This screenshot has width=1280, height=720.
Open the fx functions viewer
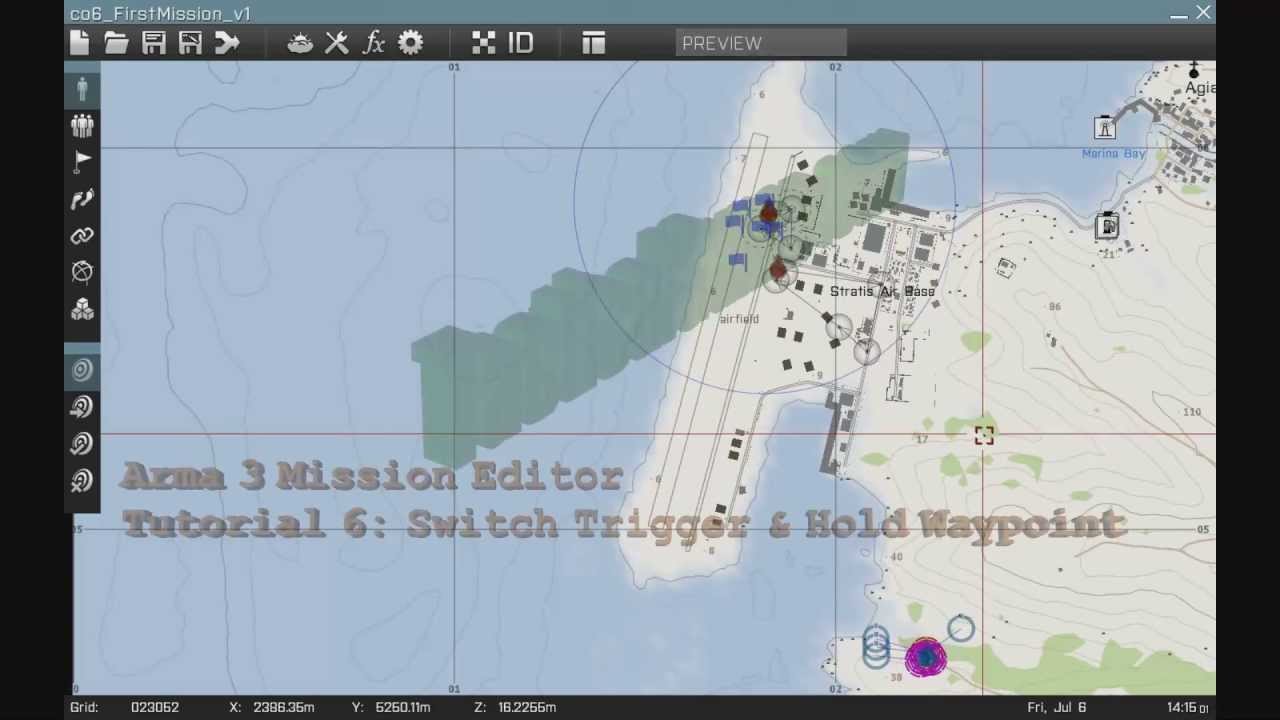click(x=374, y=43)
